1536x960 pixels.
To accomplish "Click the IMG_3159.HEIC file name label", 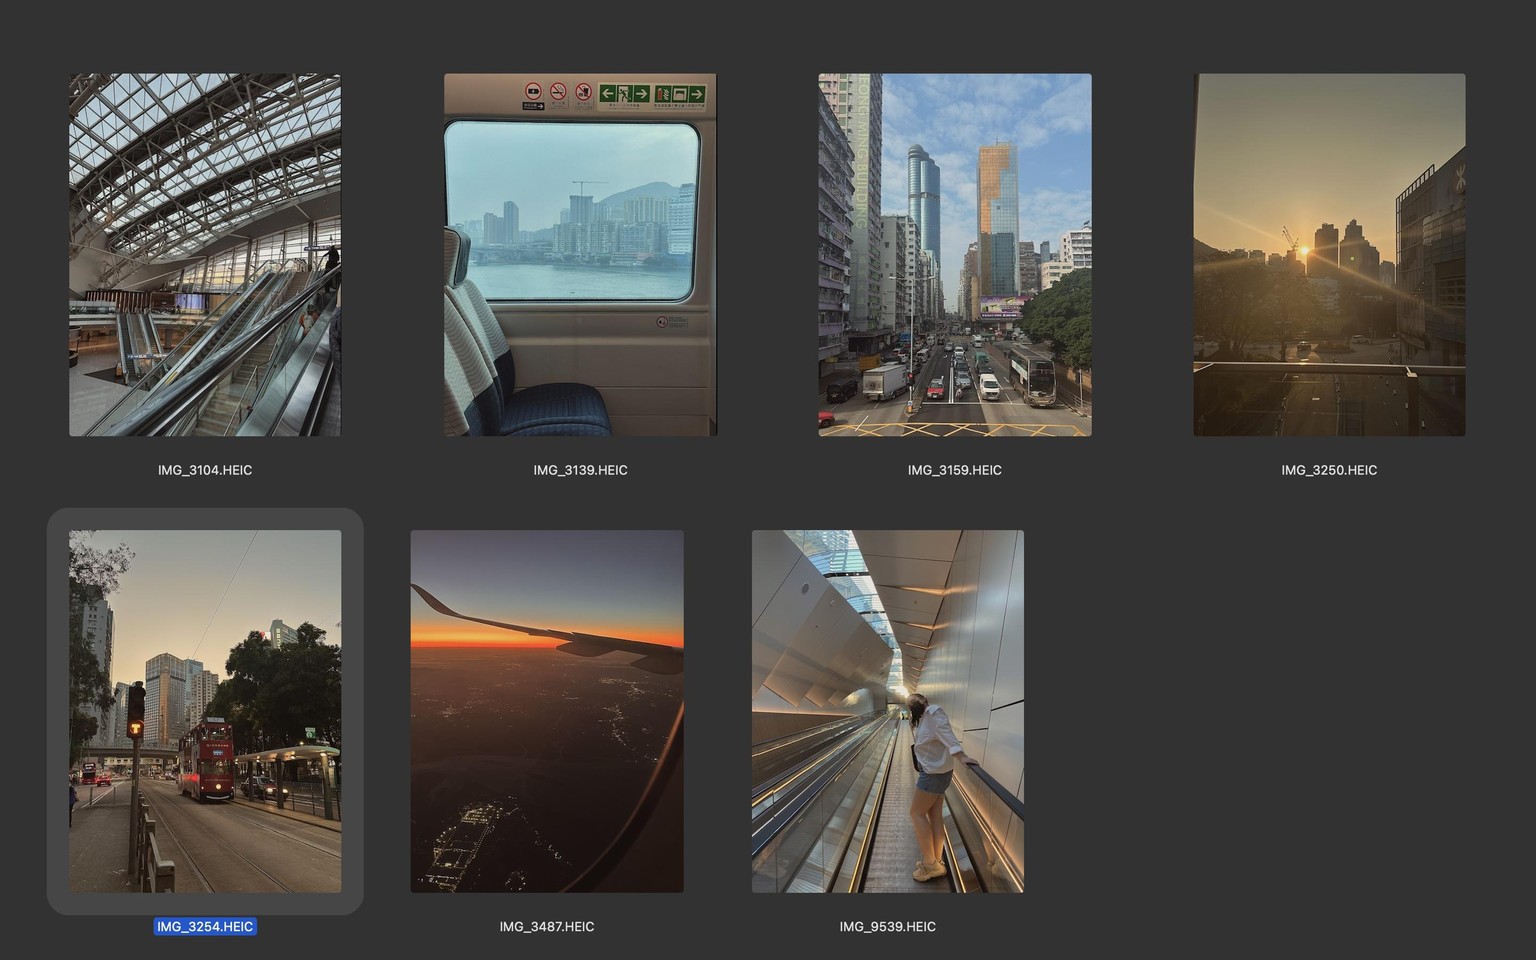I will coord(955,470).
